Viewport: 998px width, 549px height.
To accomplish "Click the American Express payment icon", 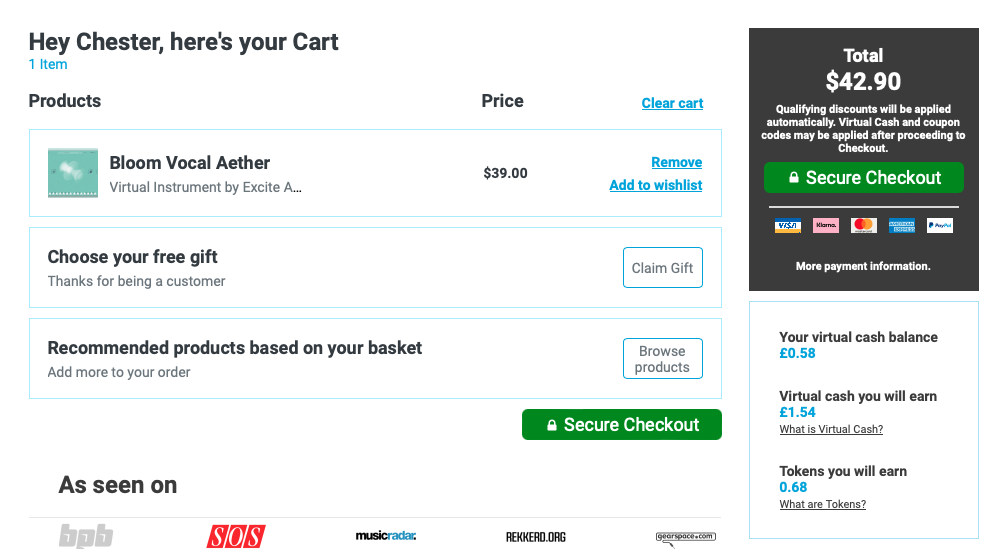I will point(902,225).
